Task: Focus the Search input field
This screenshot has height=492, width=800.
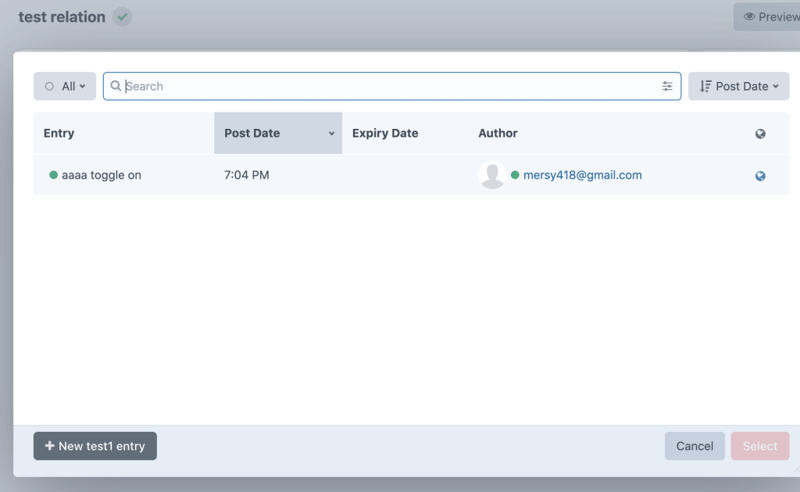Action: click(390, 87)
